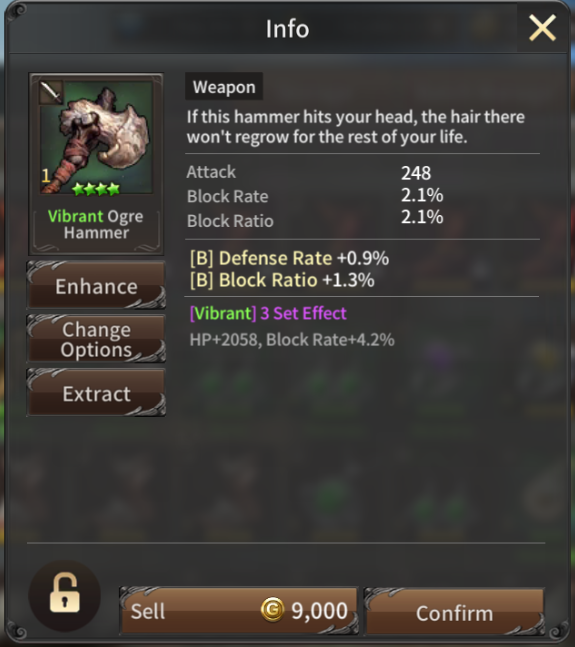Click the Enhance button
575x647 pixels.
point(96,285)
